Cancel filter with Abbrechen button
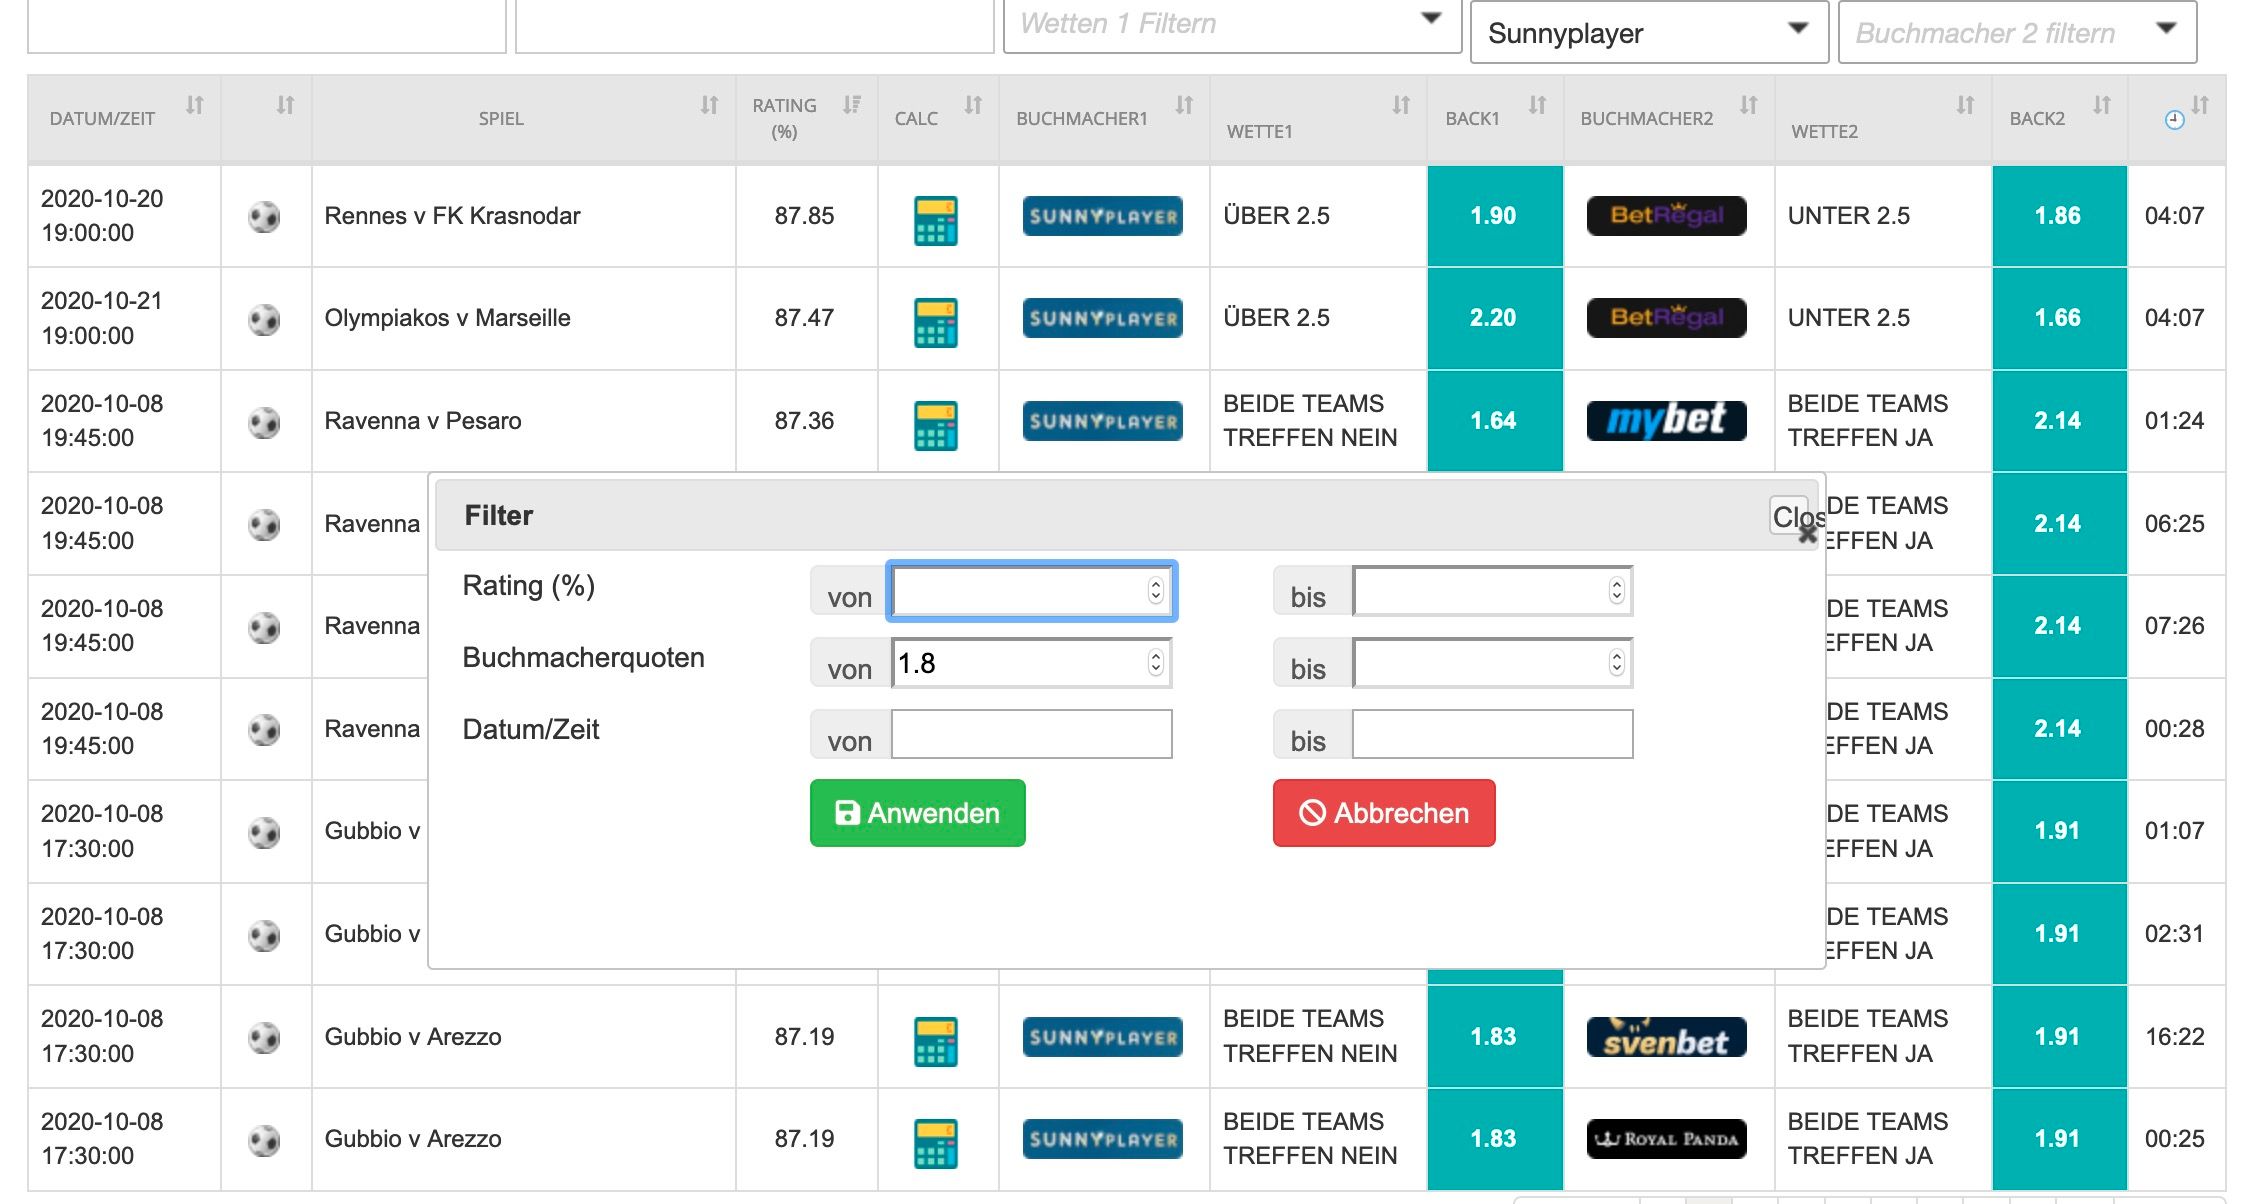Viewport: 2268px width, 1204px height. [x=1384, y=813]
